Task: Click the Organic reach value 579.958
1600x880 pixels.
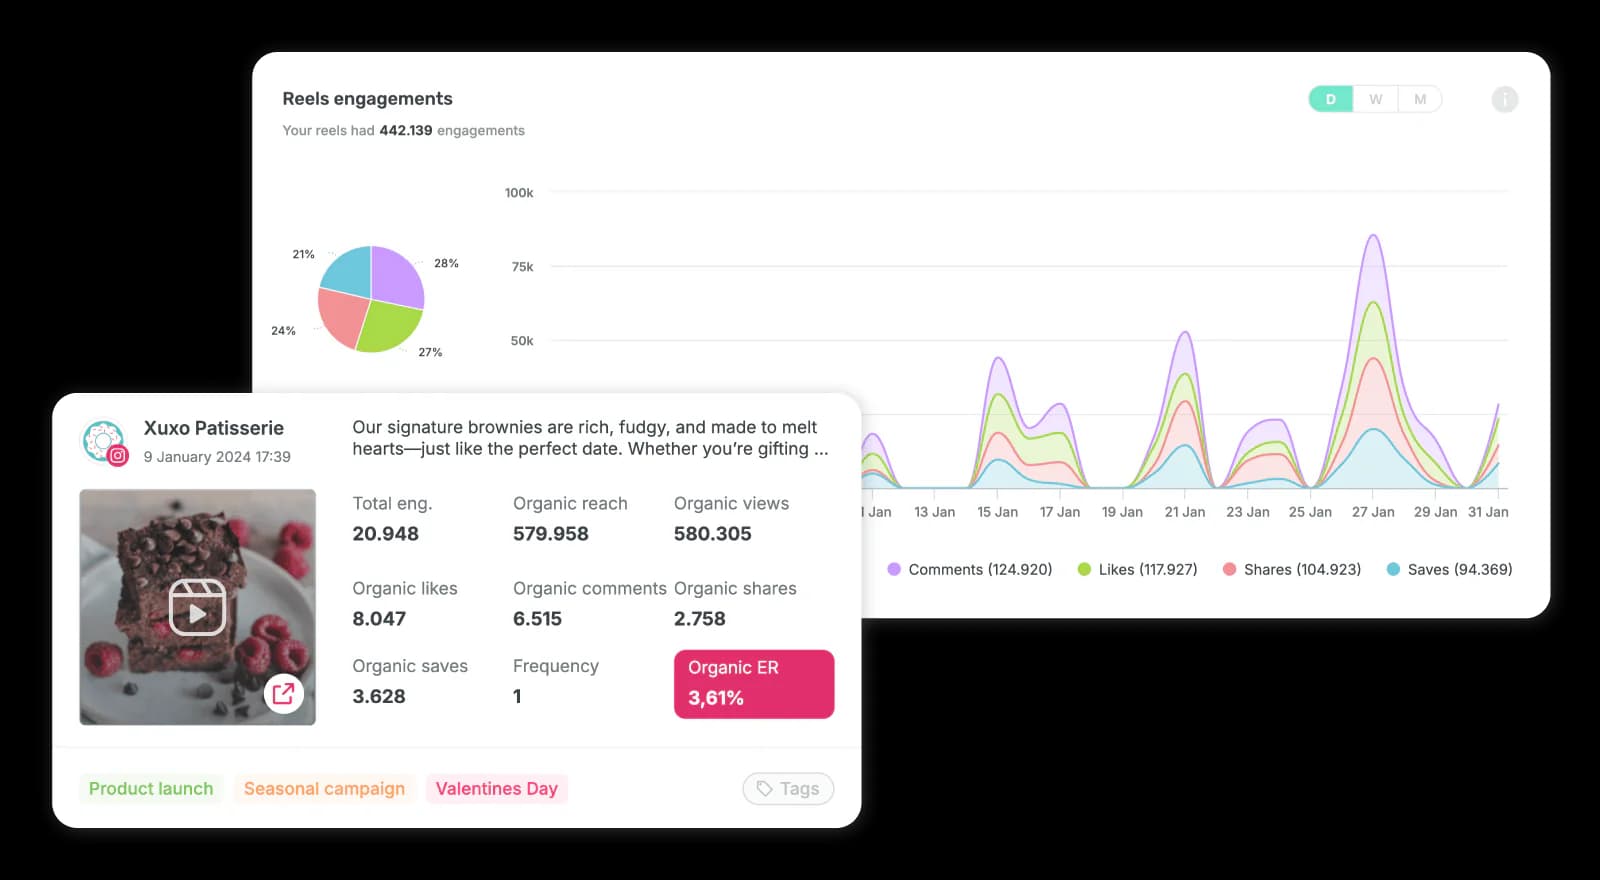Action: (551, 534)
